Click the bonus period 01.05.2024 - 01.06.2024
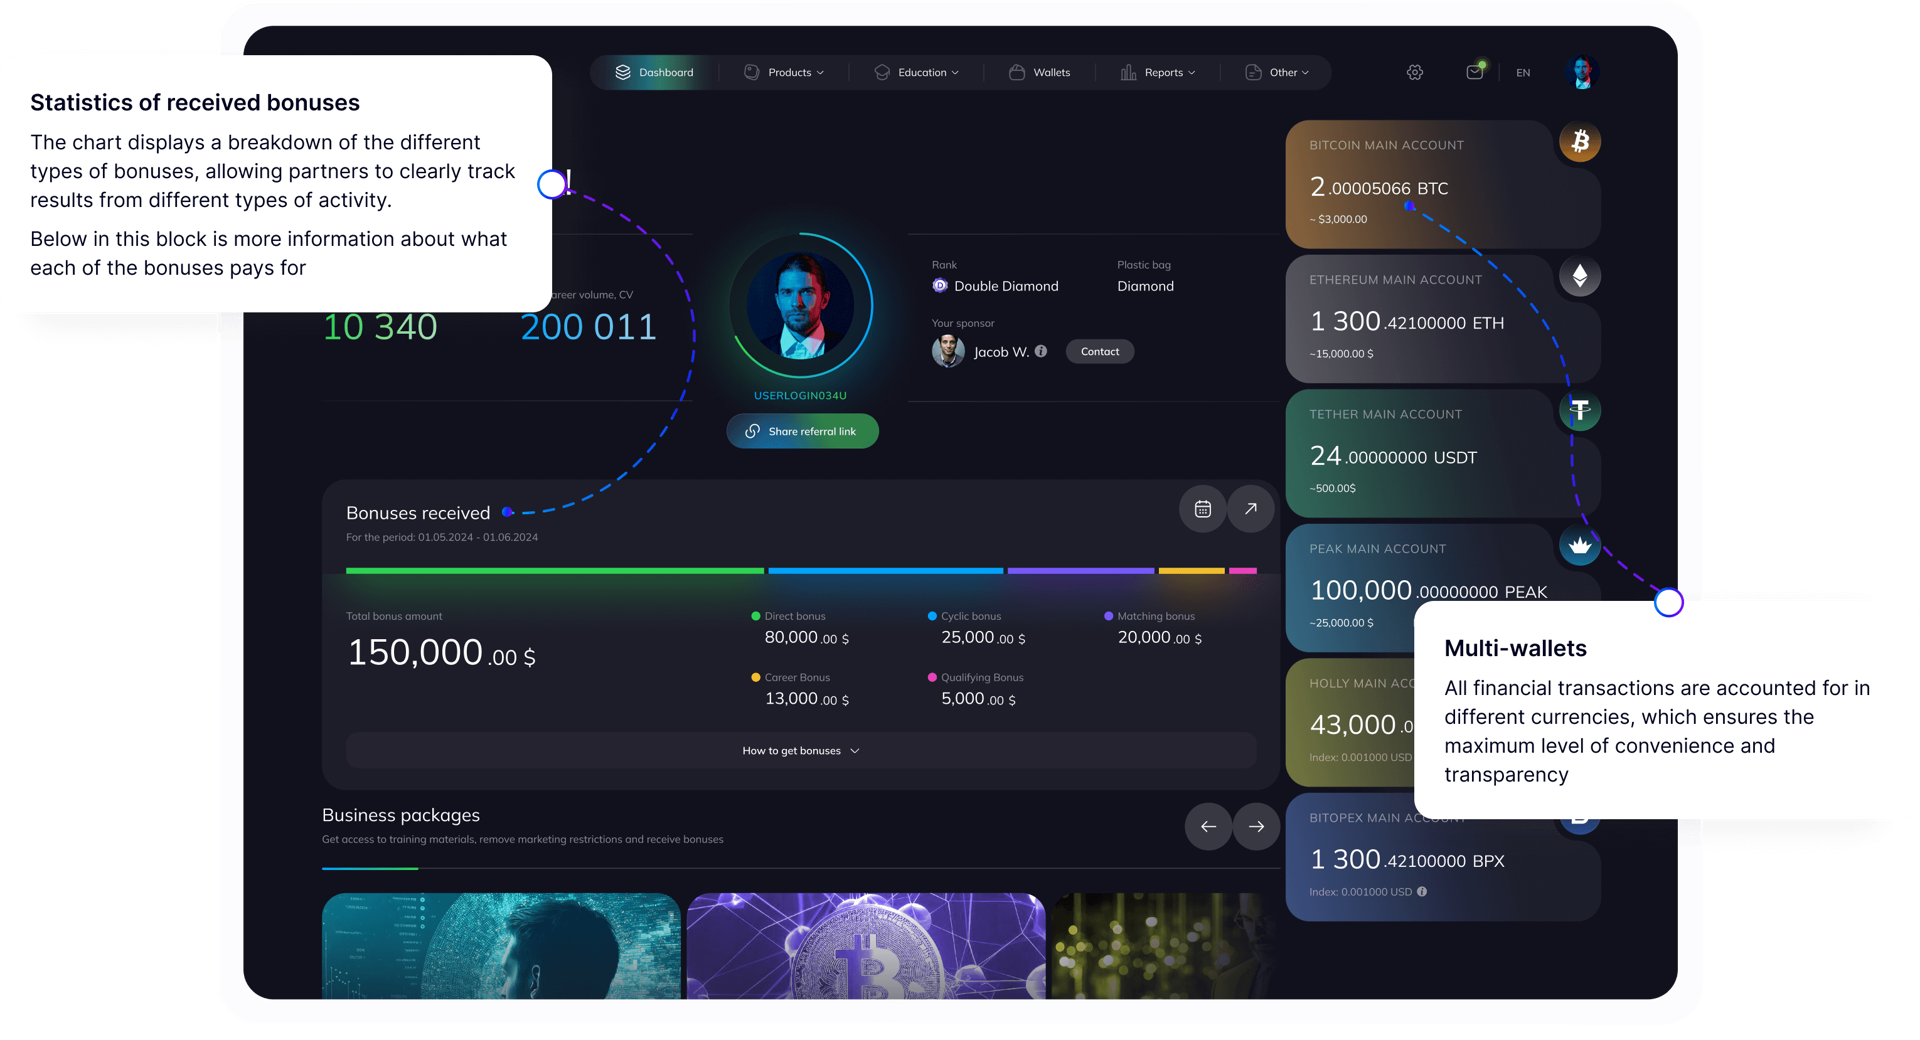 (478, 537)
